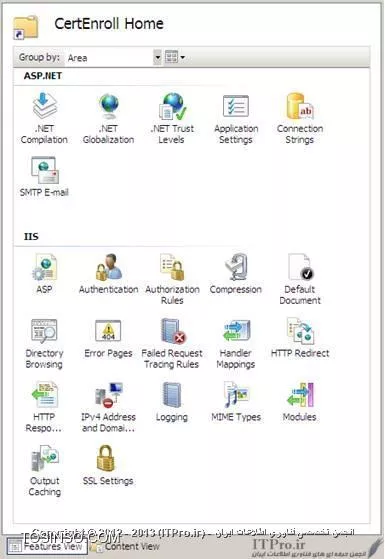Viewport: 385px width, 559px height.
Task: Open Authorization Rules
Action: (x=172, y=279)
